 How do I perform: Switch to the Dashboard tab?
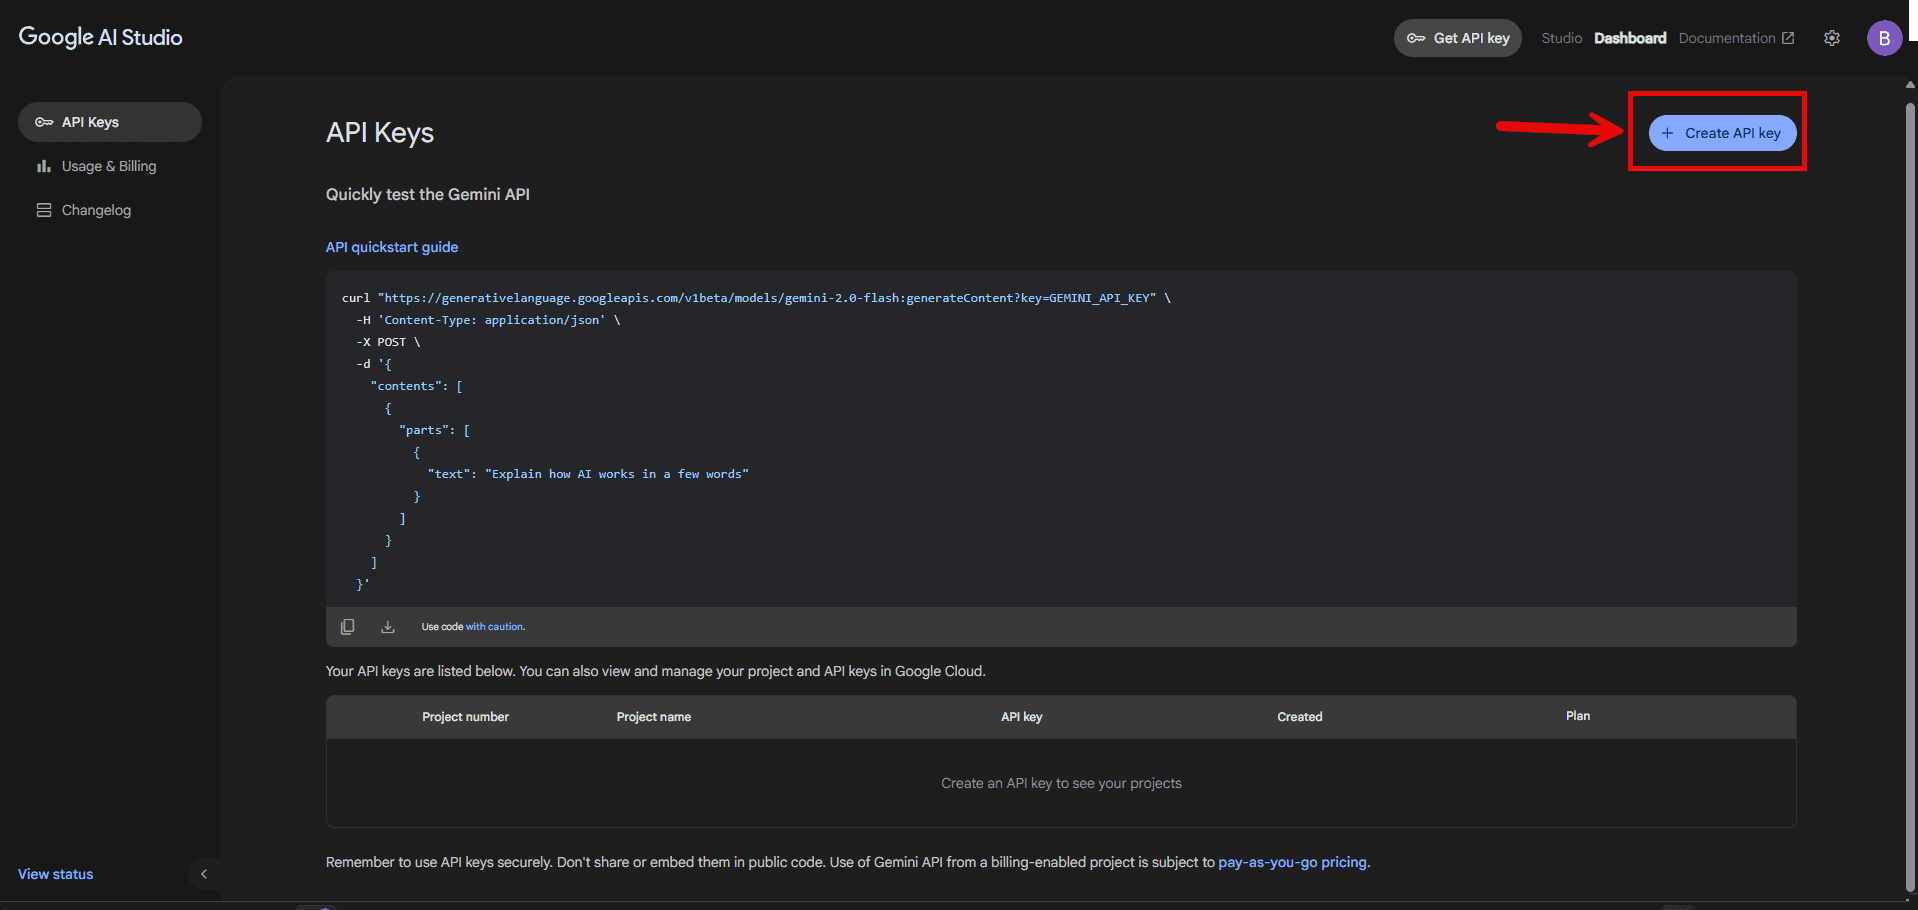pyautogui.click(x=1630, y=38)
